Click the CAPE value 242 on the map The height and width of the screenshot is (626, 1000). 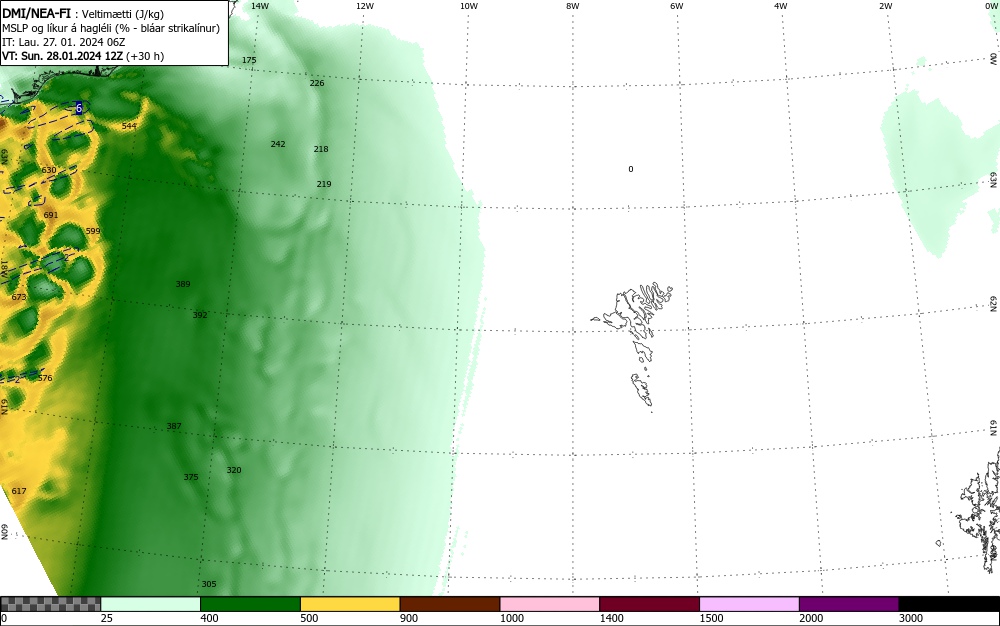tap(278, 144)
